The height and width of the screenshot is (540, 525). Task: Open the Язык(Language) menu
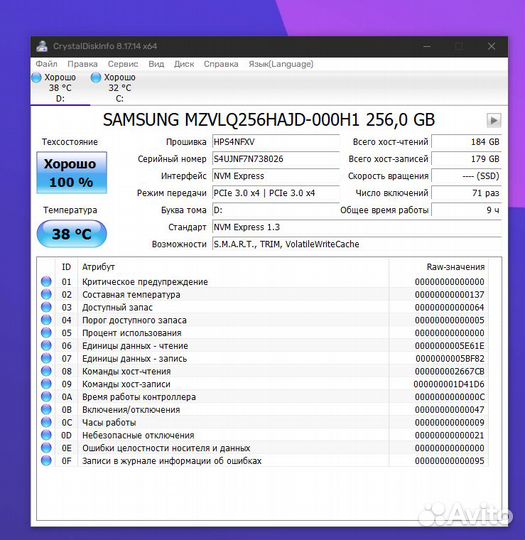(281, 64)
